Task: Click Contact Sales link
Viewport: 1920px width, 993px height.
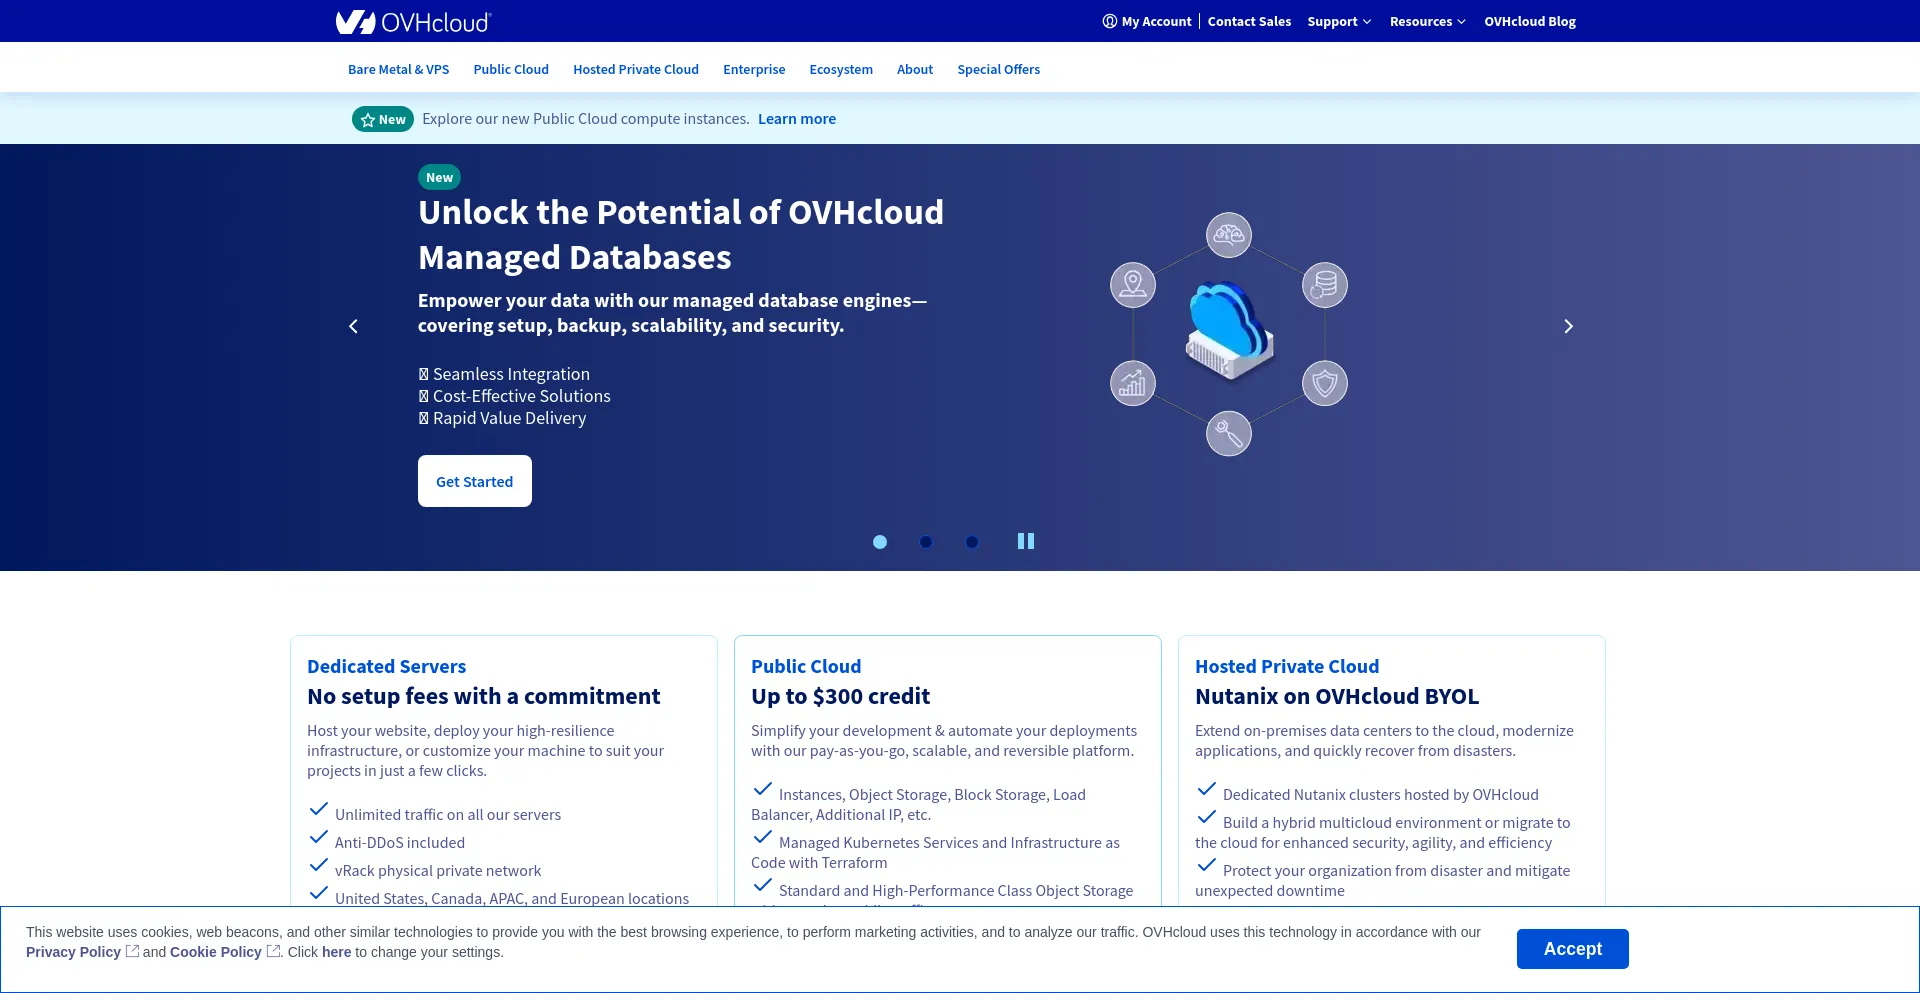Action: point(1249,21)
